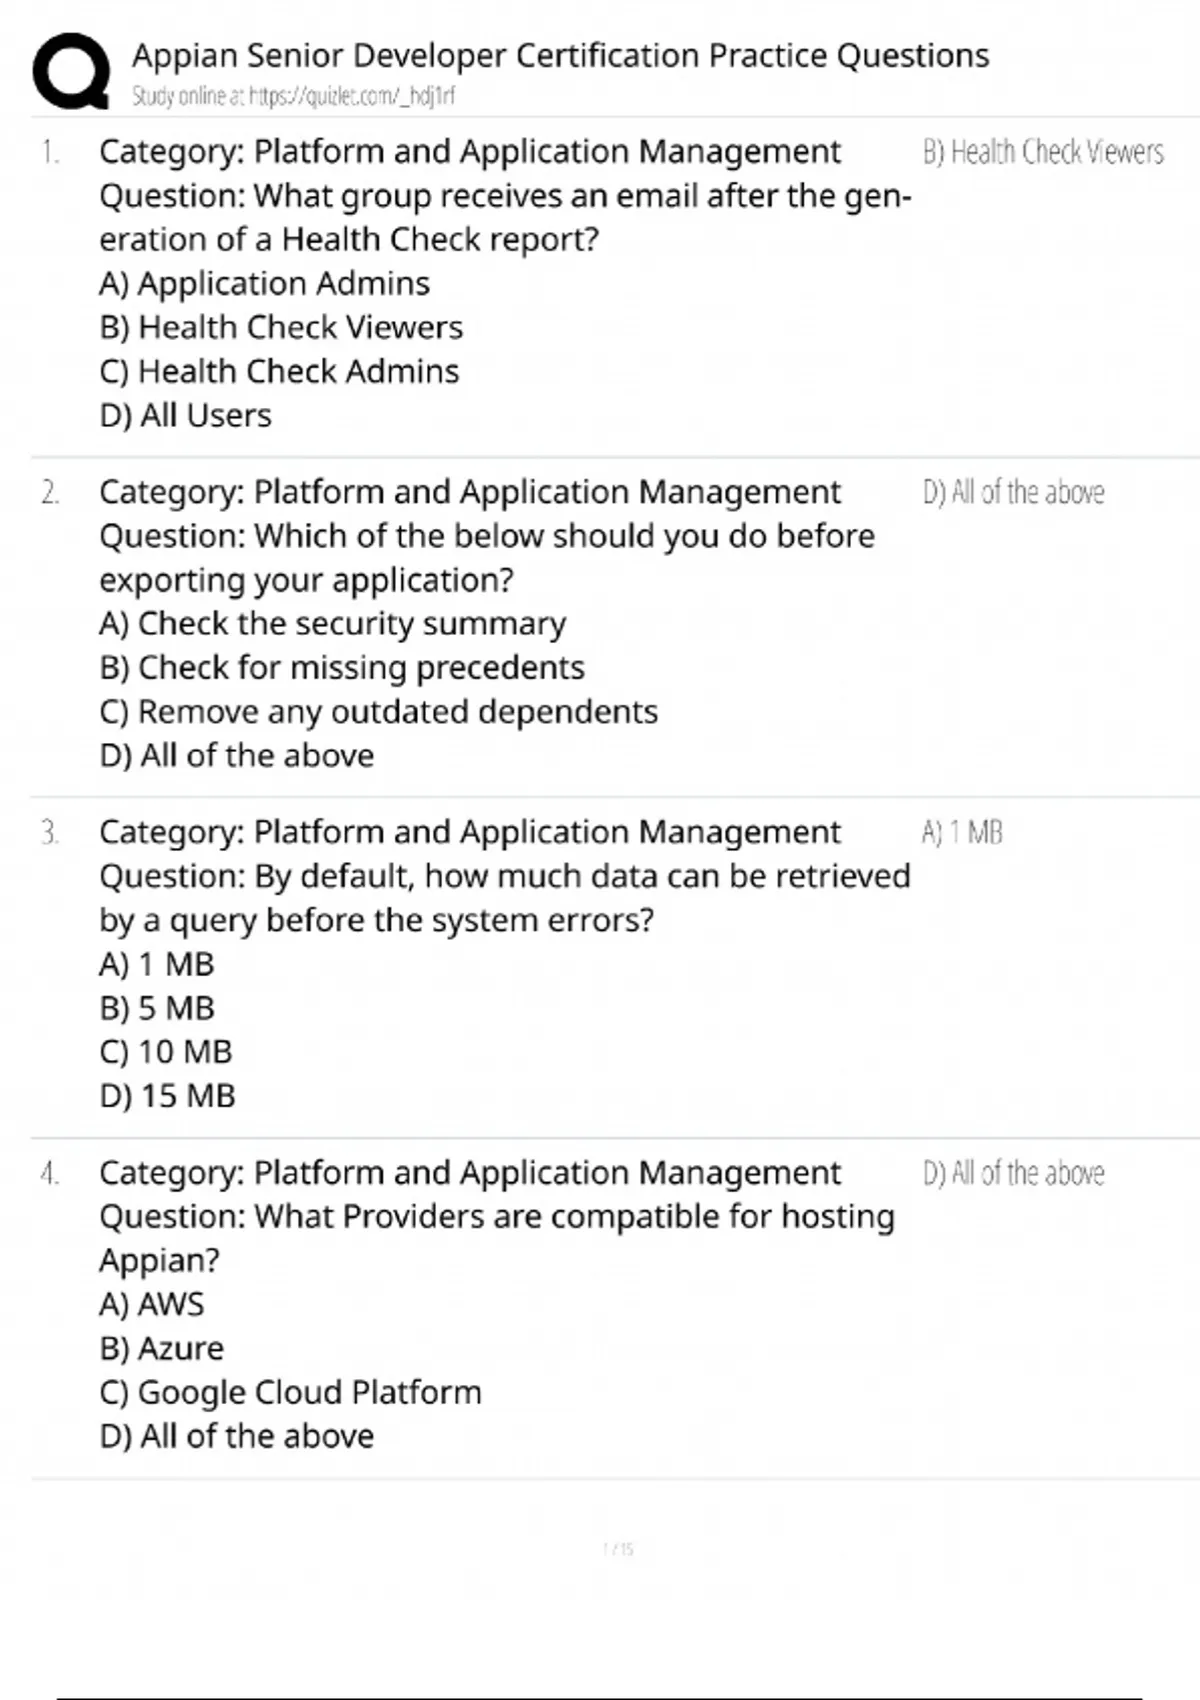Select option A) AWS
The height and width of the screenshot is (1700, 1200).
[151, 1305]
